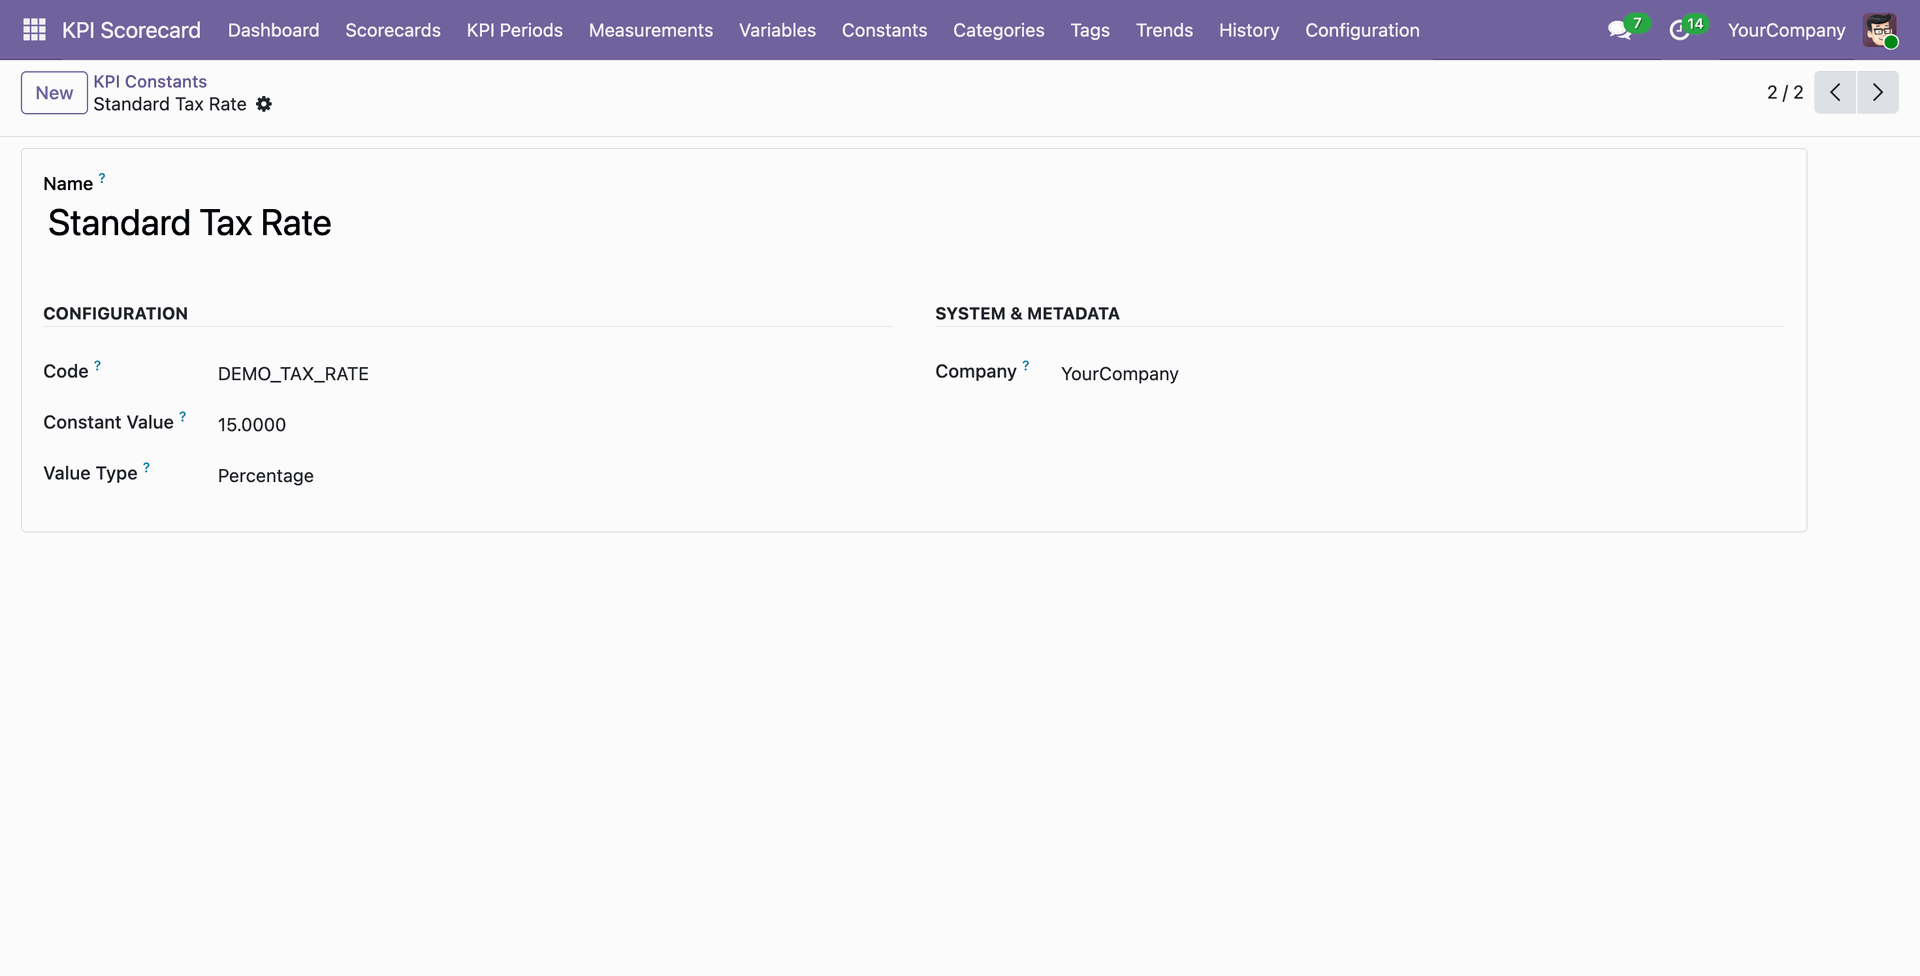Open the Measurements menu
The image size is (1920, 976).
coord(651,30)
